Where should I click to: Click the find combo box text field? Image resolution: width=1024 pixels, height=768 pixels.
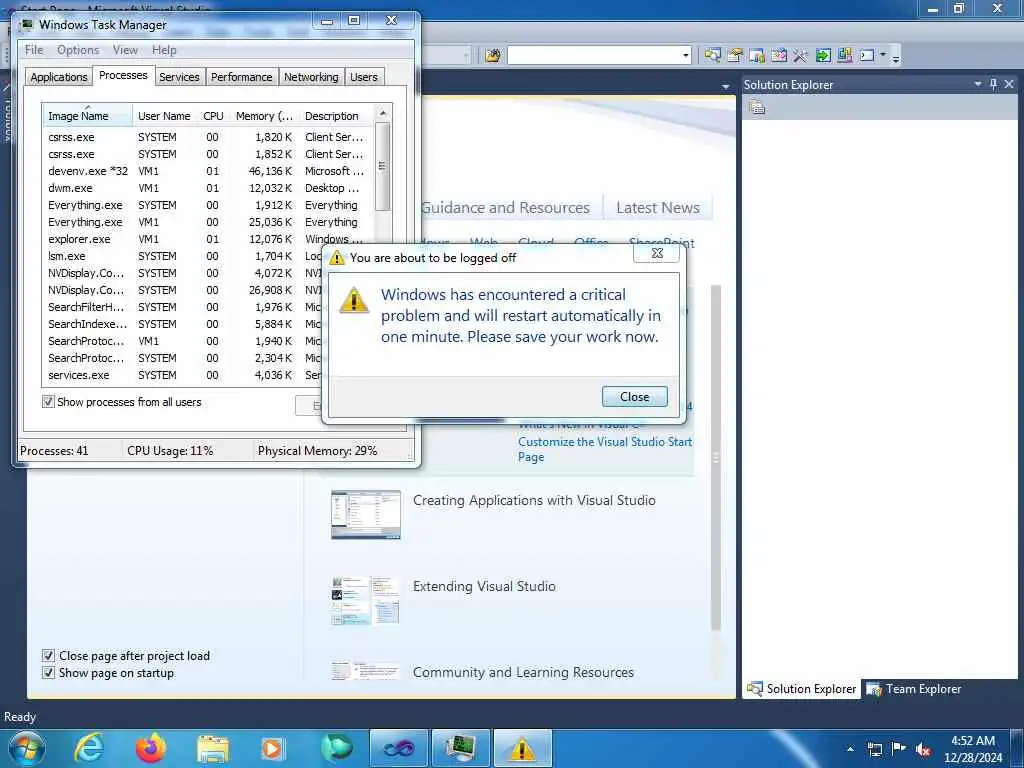[x=594, y=56]
